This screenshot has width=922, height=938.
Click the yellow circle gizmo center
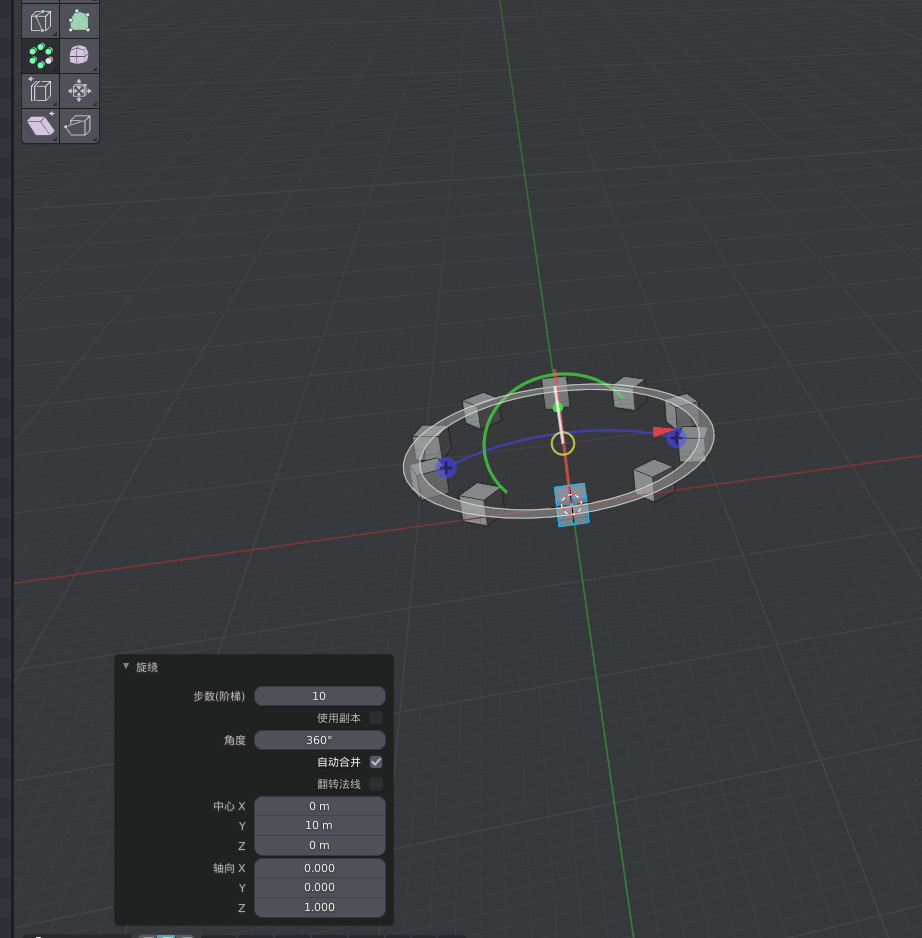tap(562, 444)
